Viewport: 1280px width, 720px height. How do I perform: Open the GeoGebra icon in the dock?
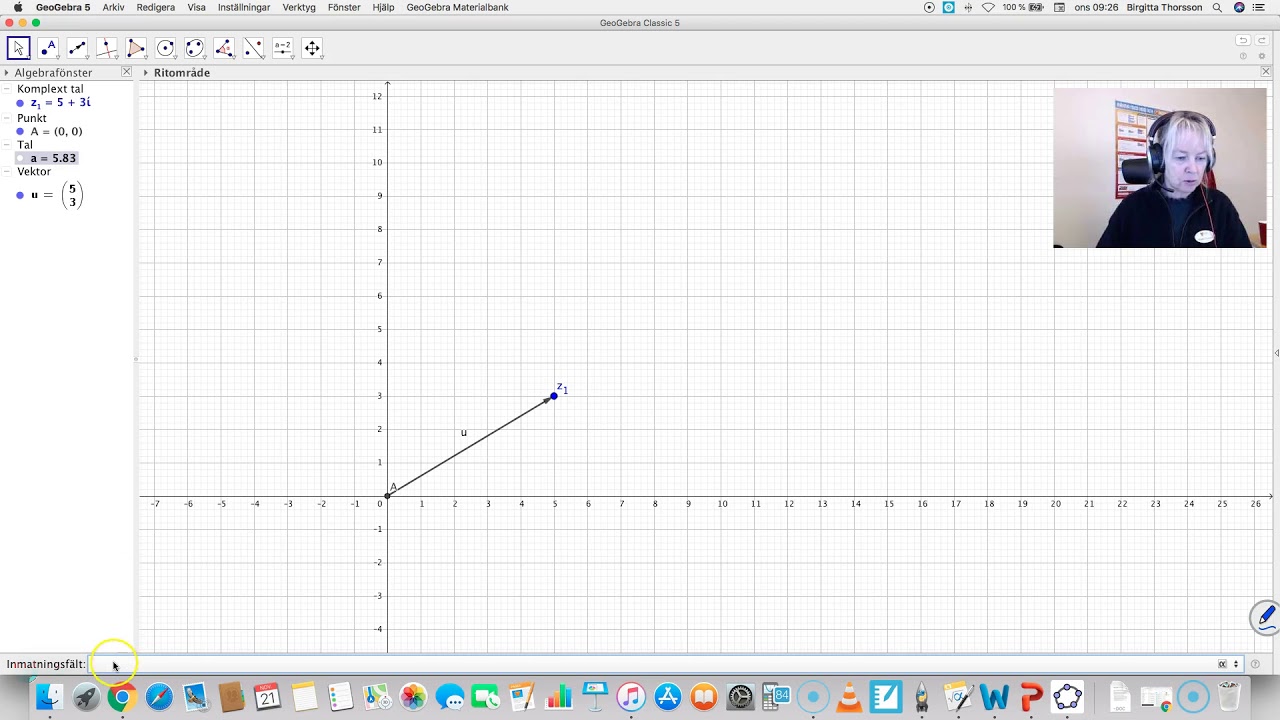click(x=1067, y=696)
